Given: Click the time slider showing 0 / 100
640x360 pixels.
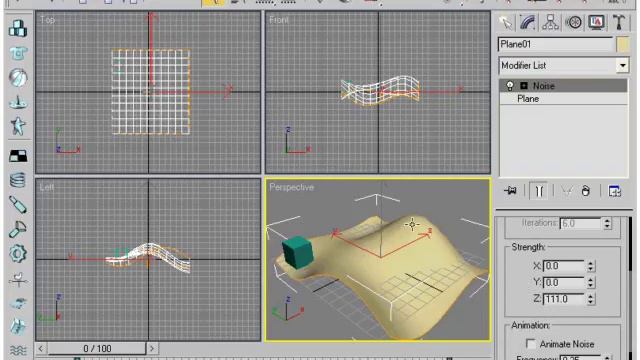Looking at the screenshot, I should point(97,348).
